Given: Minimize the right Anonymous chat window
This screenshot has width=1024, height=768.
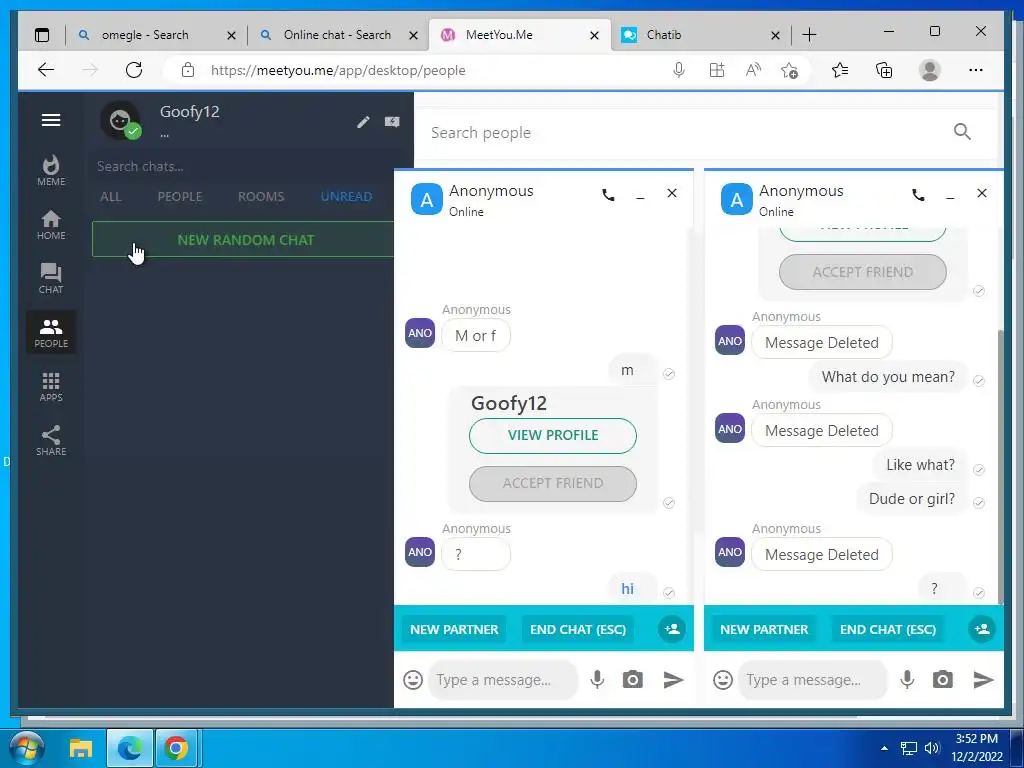Looking at the screenshot, I should 950,196.
